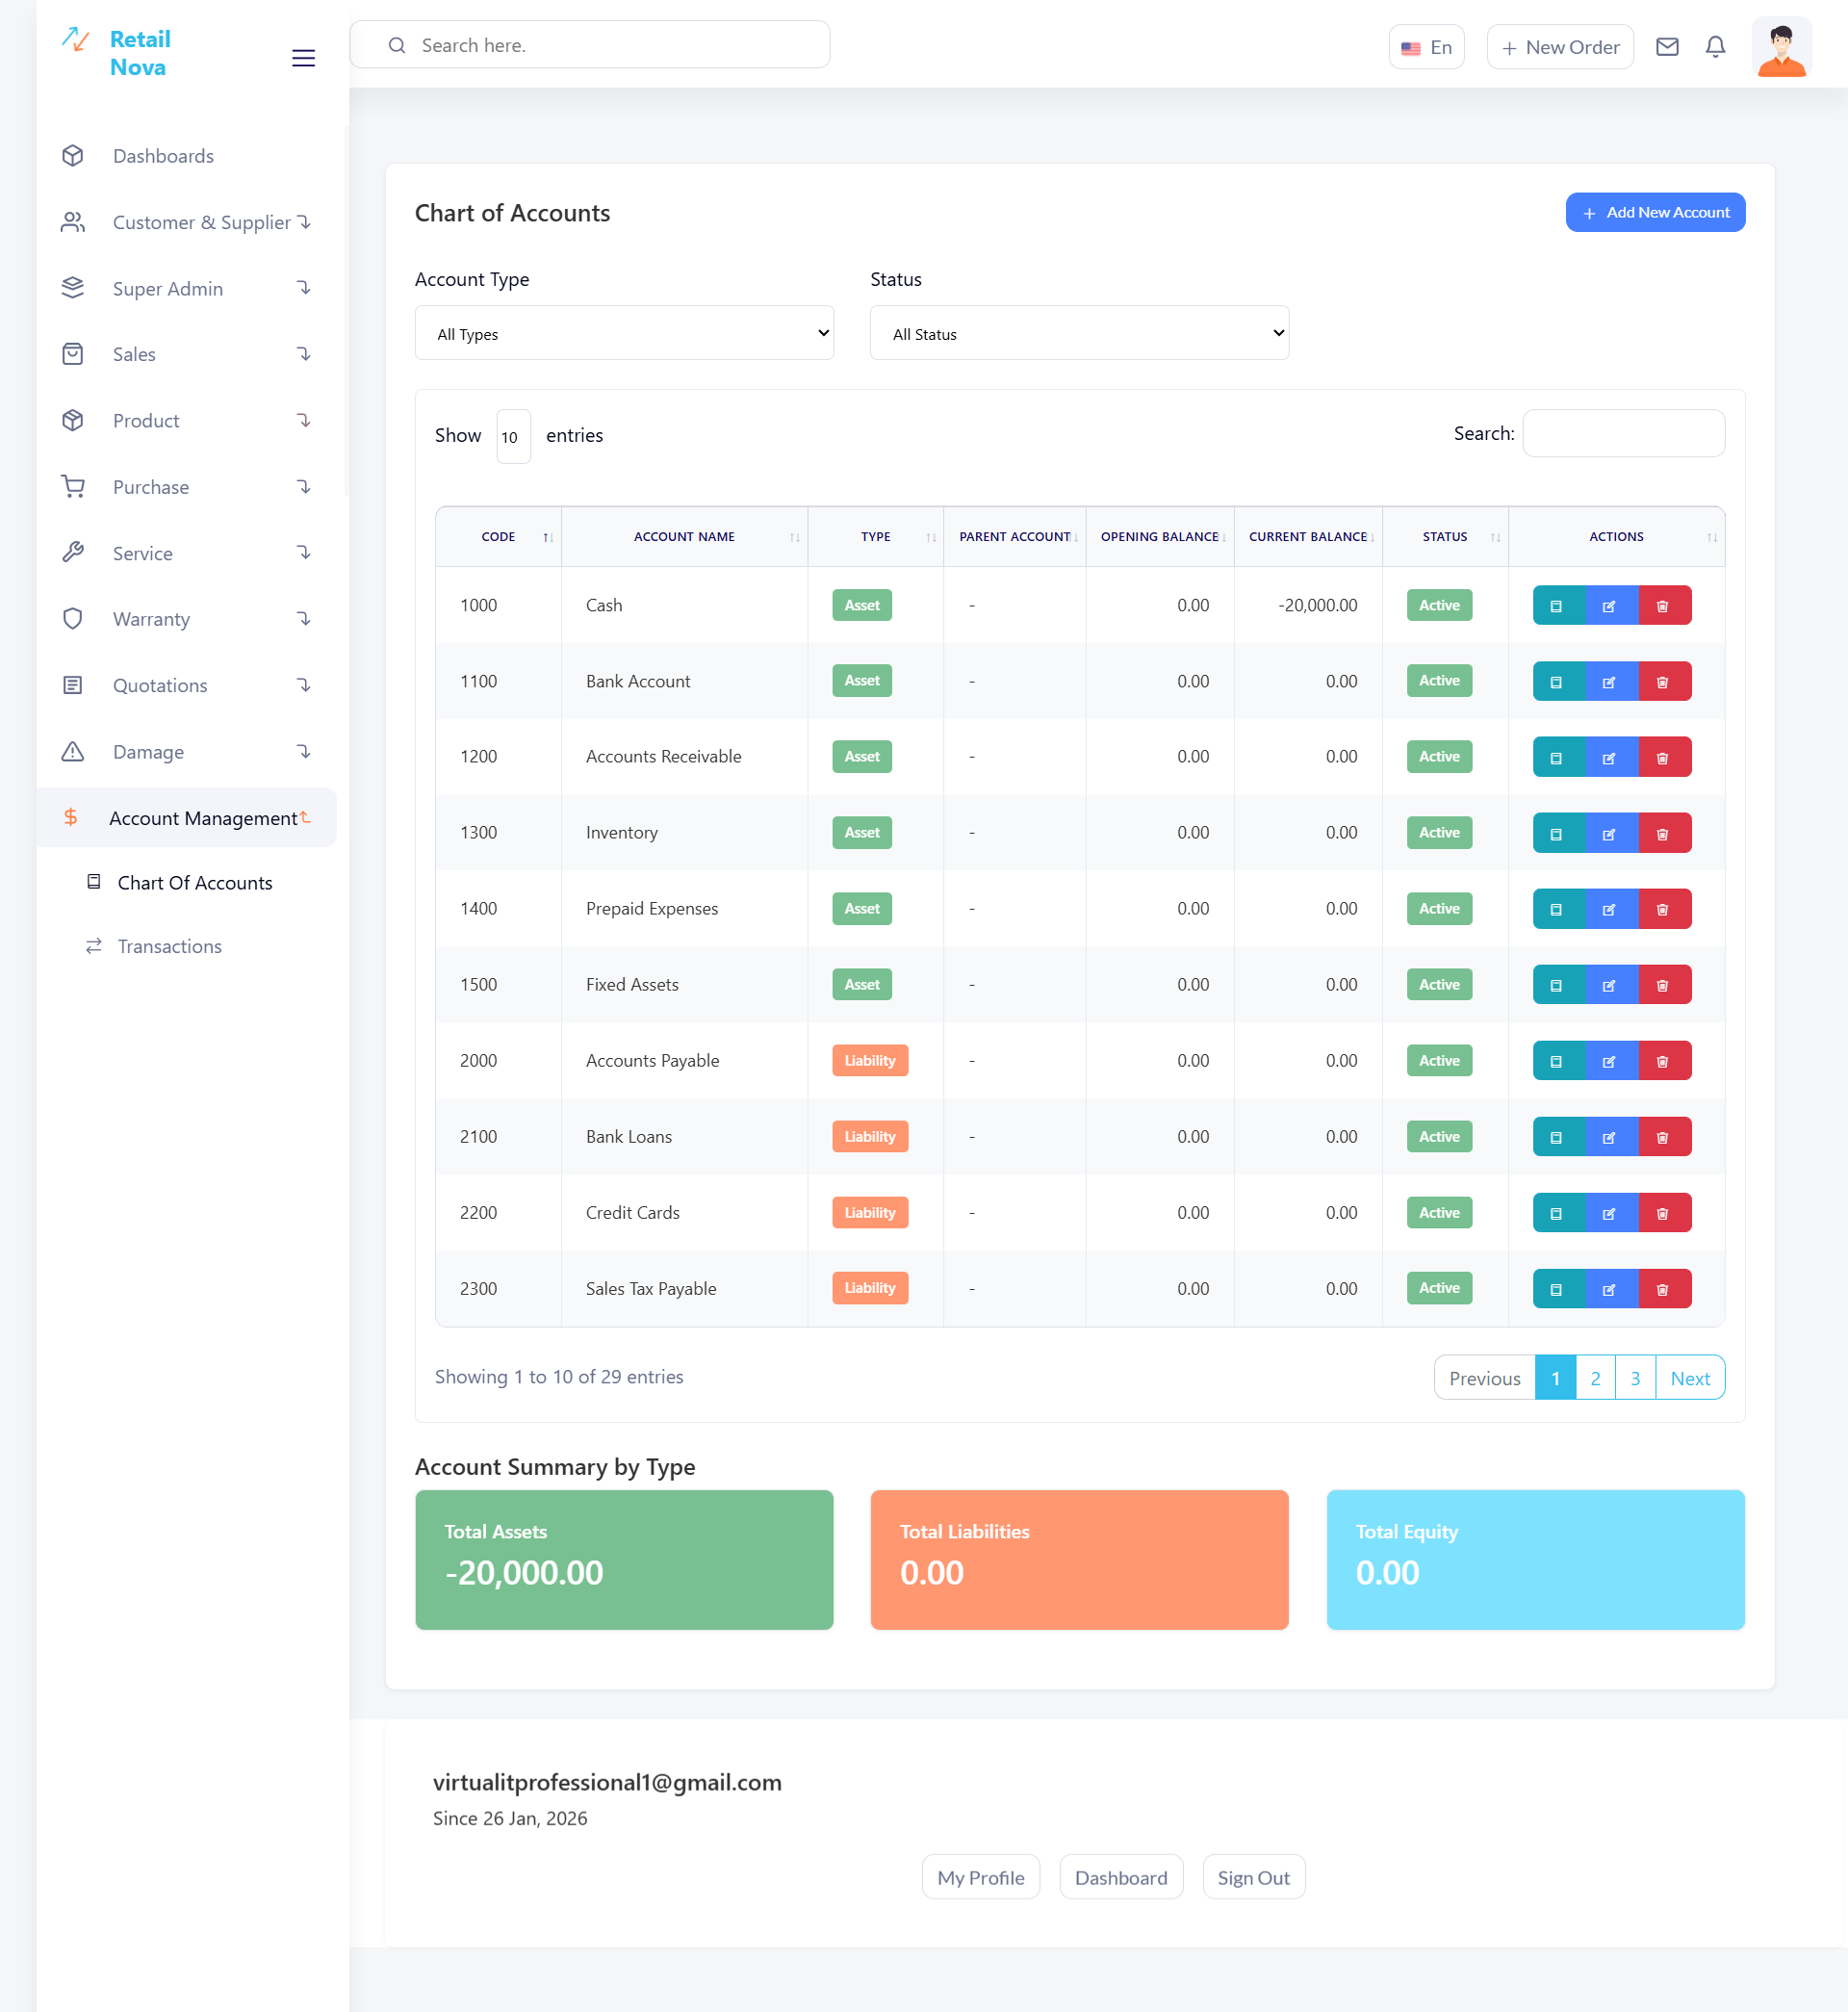
Task: Open the All Status dropdown
Action: (x=1078, y=333)
